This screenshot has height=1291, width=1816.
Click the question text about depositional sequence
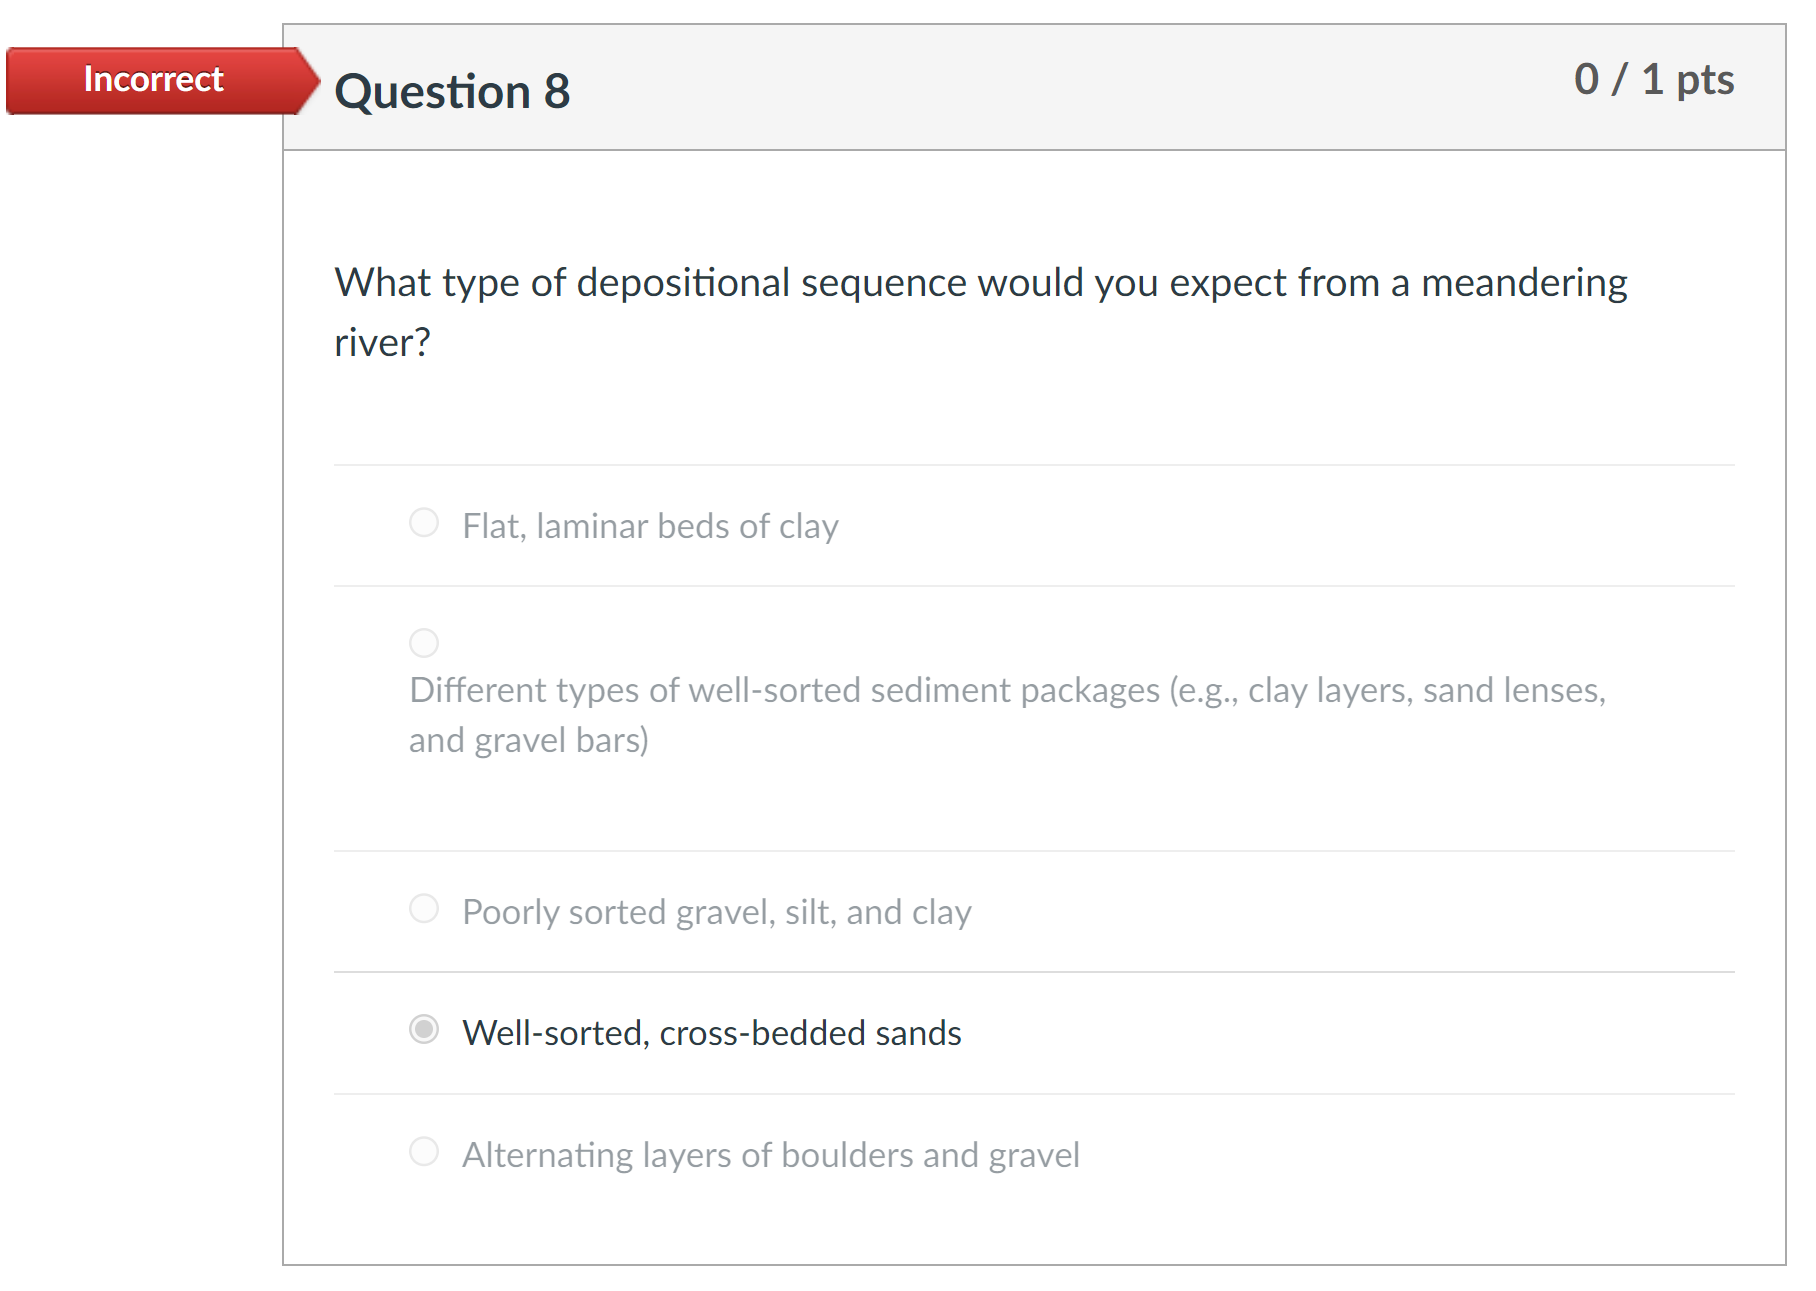(980, 283)
